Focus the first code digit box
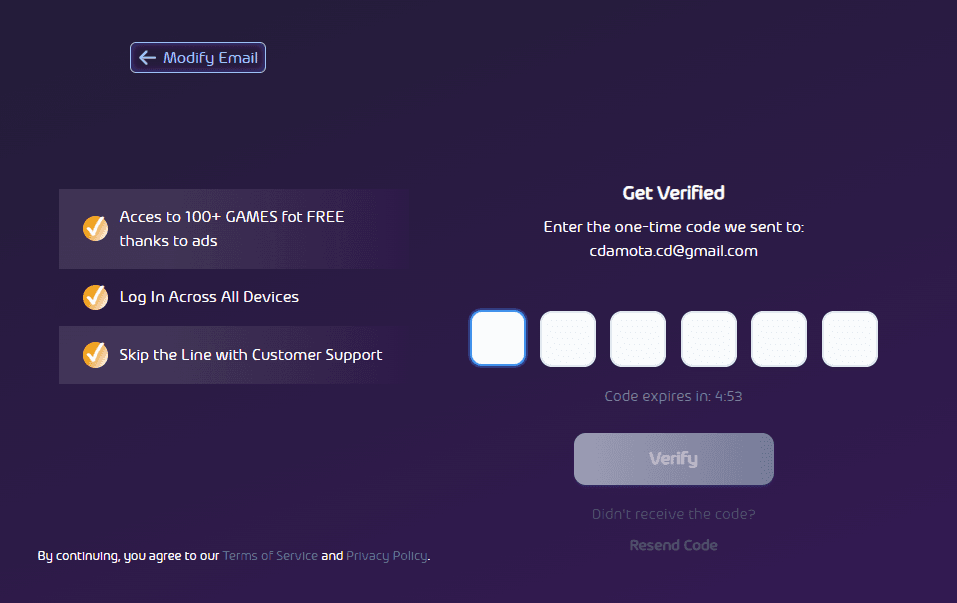This screenshot has width=957, height=603. (x=497, y=339)
